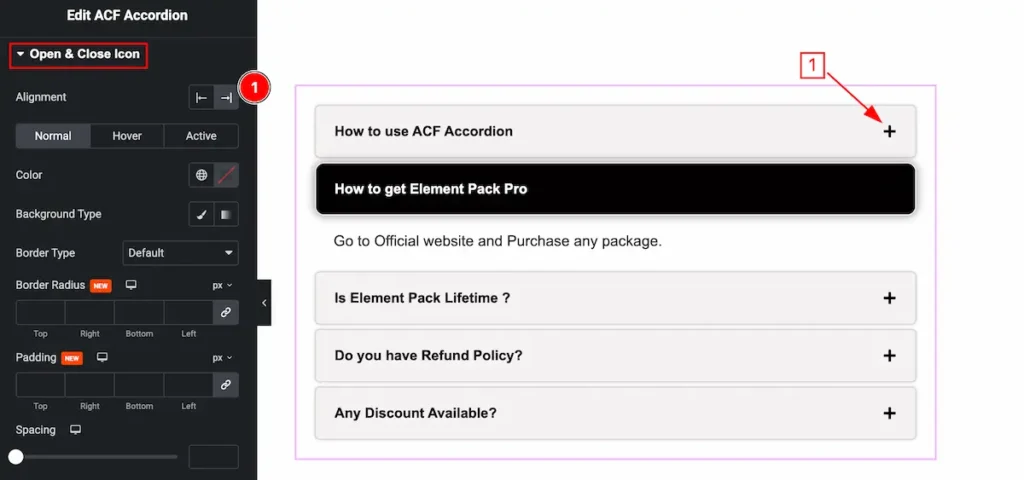The width and height of the screenshot is (1024, 480).
Task: Switch to the Active tab
Action: coord(201,136)
